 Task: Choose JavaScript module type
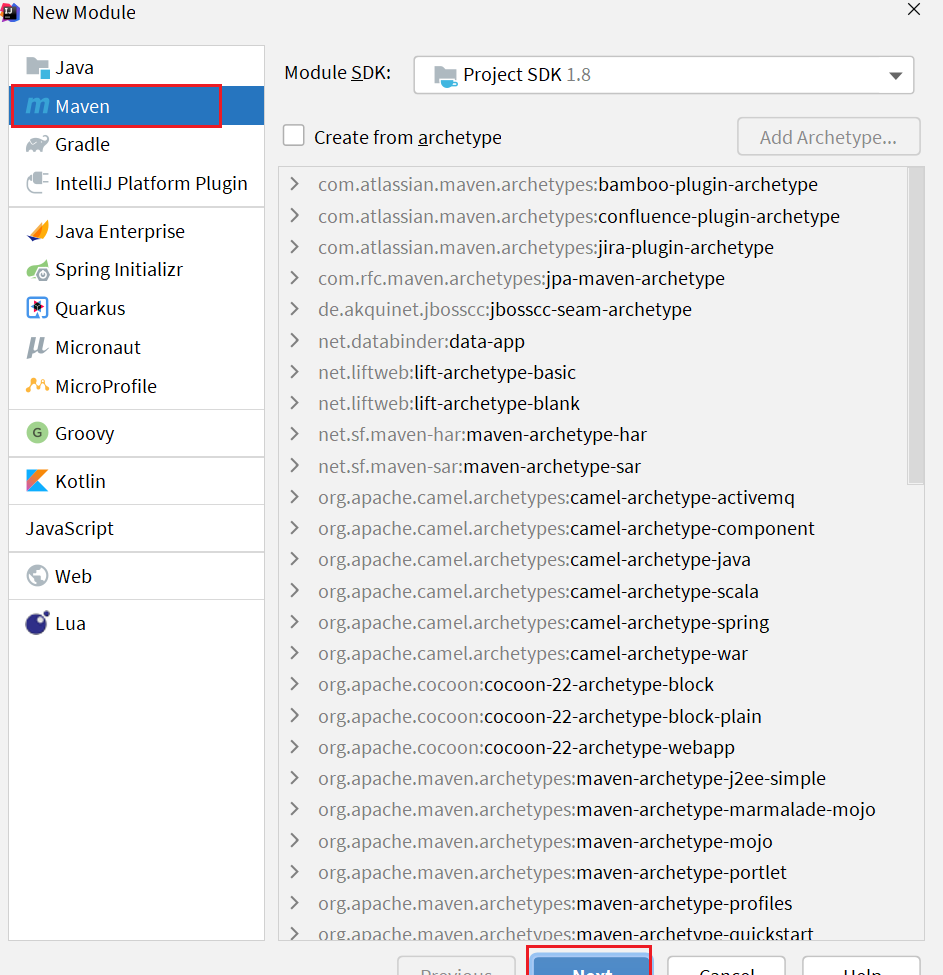(x=137, y=529)
